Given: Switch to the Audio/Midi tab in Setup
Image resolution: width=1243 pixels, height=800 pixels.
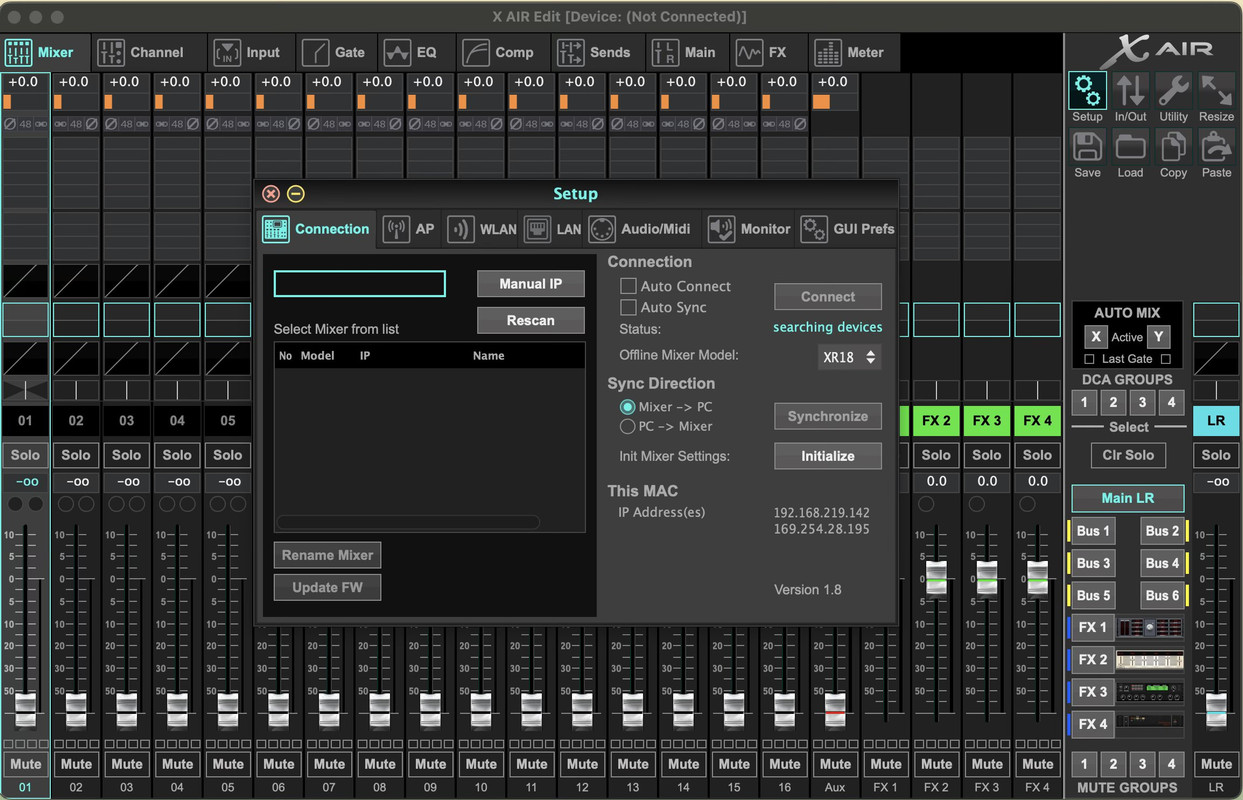Looking at the screenshot, I should (641, 229).
